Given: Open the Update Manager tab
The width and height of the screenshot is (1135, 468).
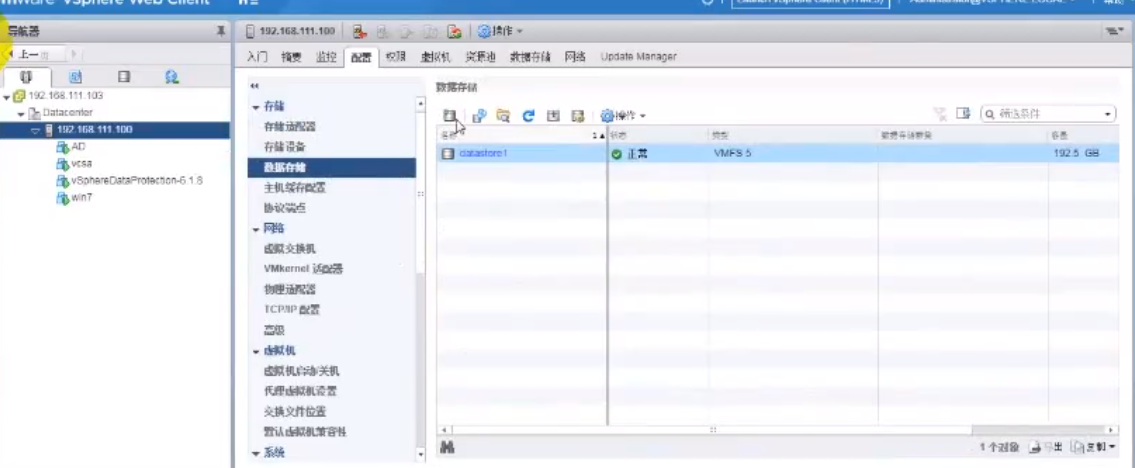Looking at the screenshot, I should [638, 56].
